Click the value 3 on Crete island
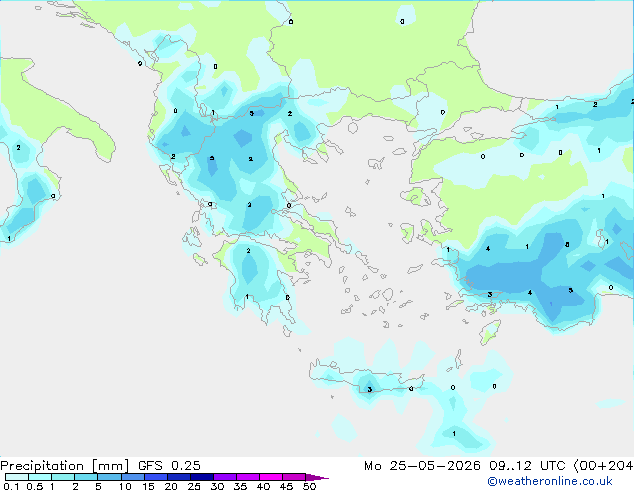634x490 pixels. pos(370,389)
